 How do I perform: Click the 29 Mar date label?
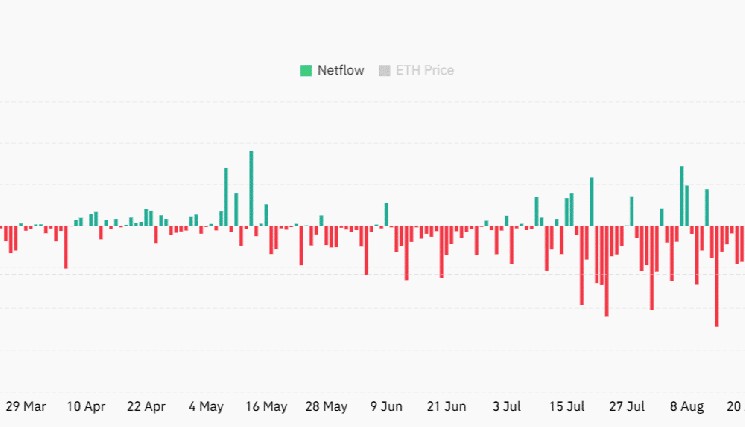click(x=26, y=407)
